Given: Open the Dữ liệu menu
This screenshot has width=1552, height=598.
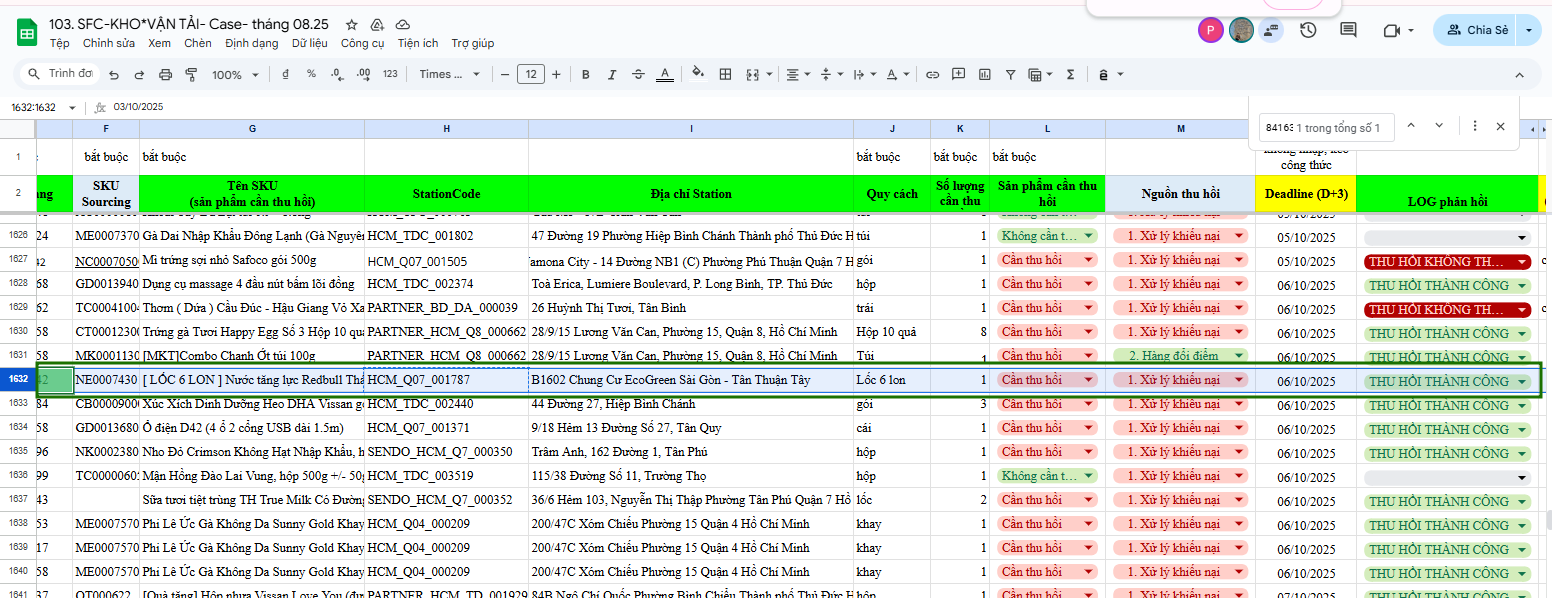Looking at the screenshot, I should click(310, 43).
